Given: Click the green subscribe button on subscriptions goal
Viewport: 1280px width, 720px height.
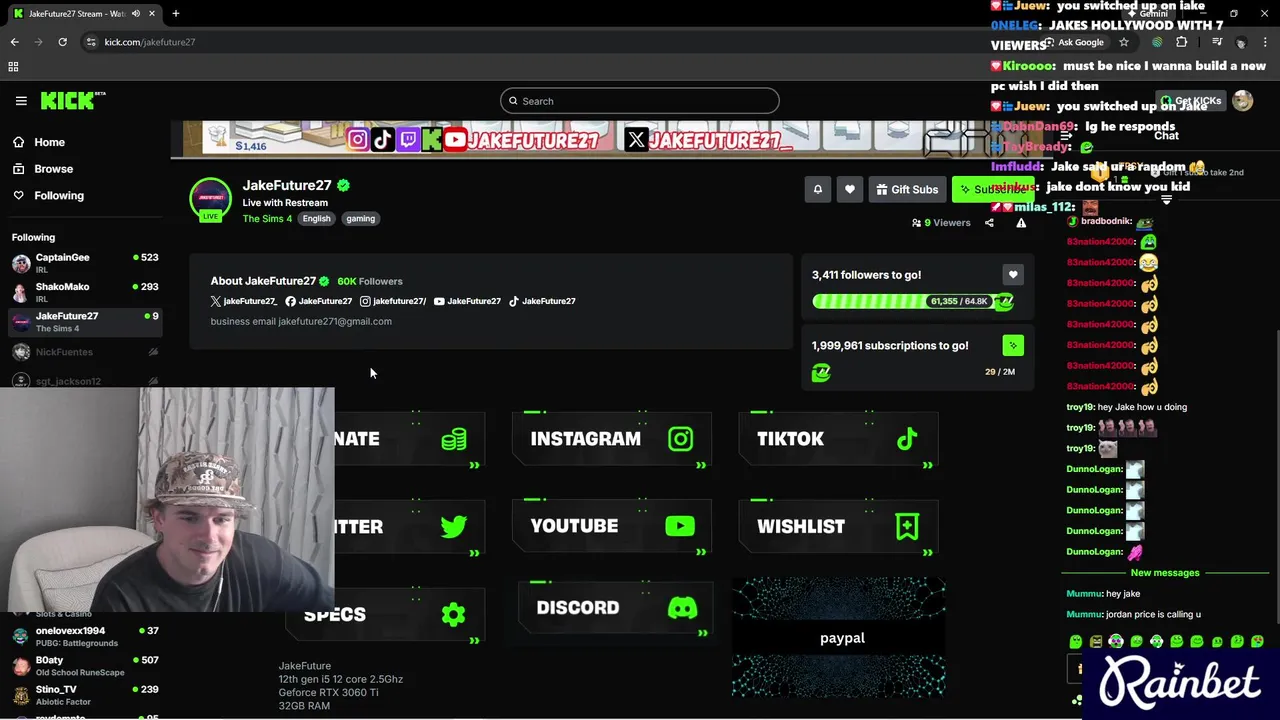Looking at the screenshot, I should pyautogui.click(x=1013, y=346).
